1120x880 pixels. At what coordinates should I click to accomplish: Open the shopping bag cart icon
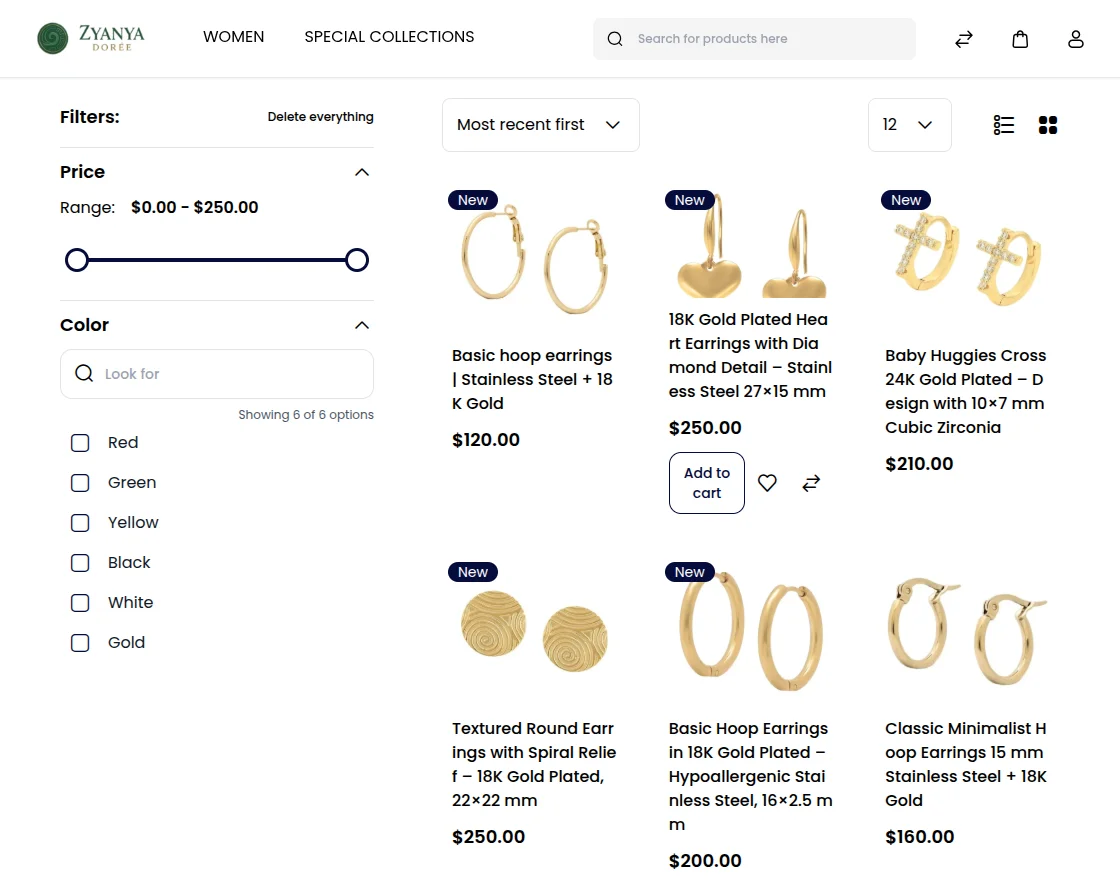click(1020, 39)
